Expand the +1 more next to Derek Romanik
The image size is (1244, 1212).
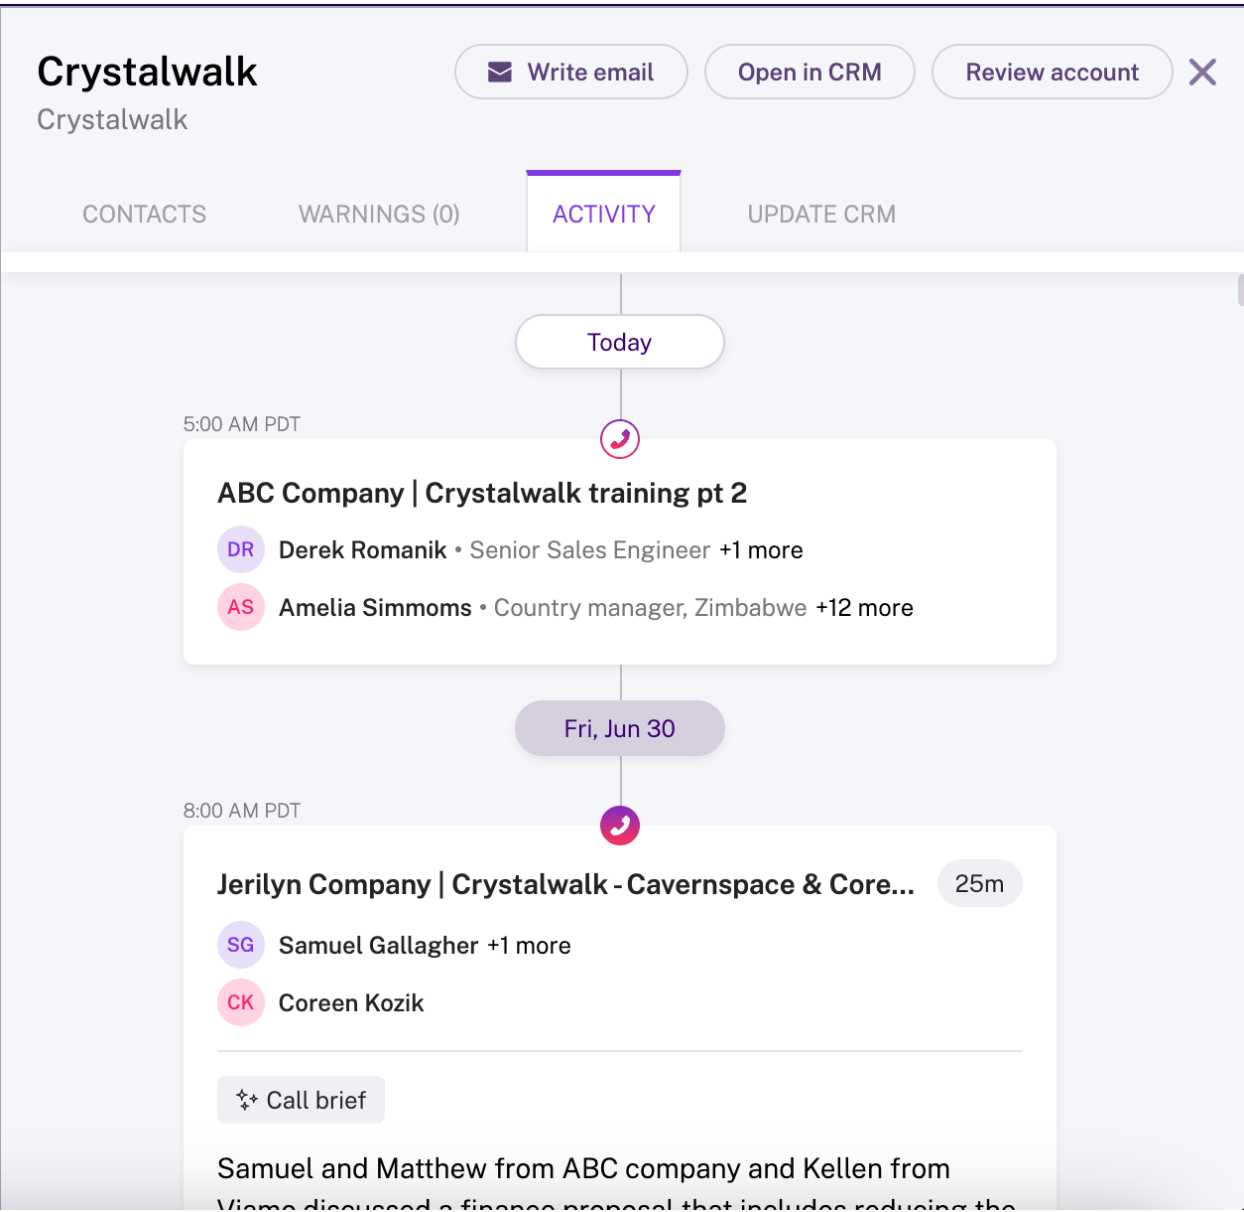pyautogui.click(x=761, y=550)
